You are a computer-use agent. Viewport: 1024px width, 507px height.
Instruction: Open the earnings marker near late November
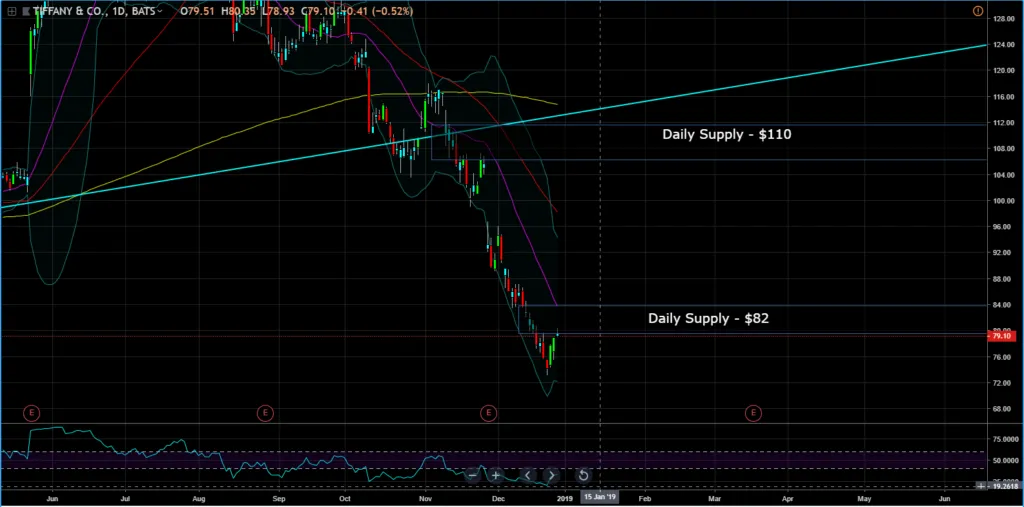tap(488, 411)
